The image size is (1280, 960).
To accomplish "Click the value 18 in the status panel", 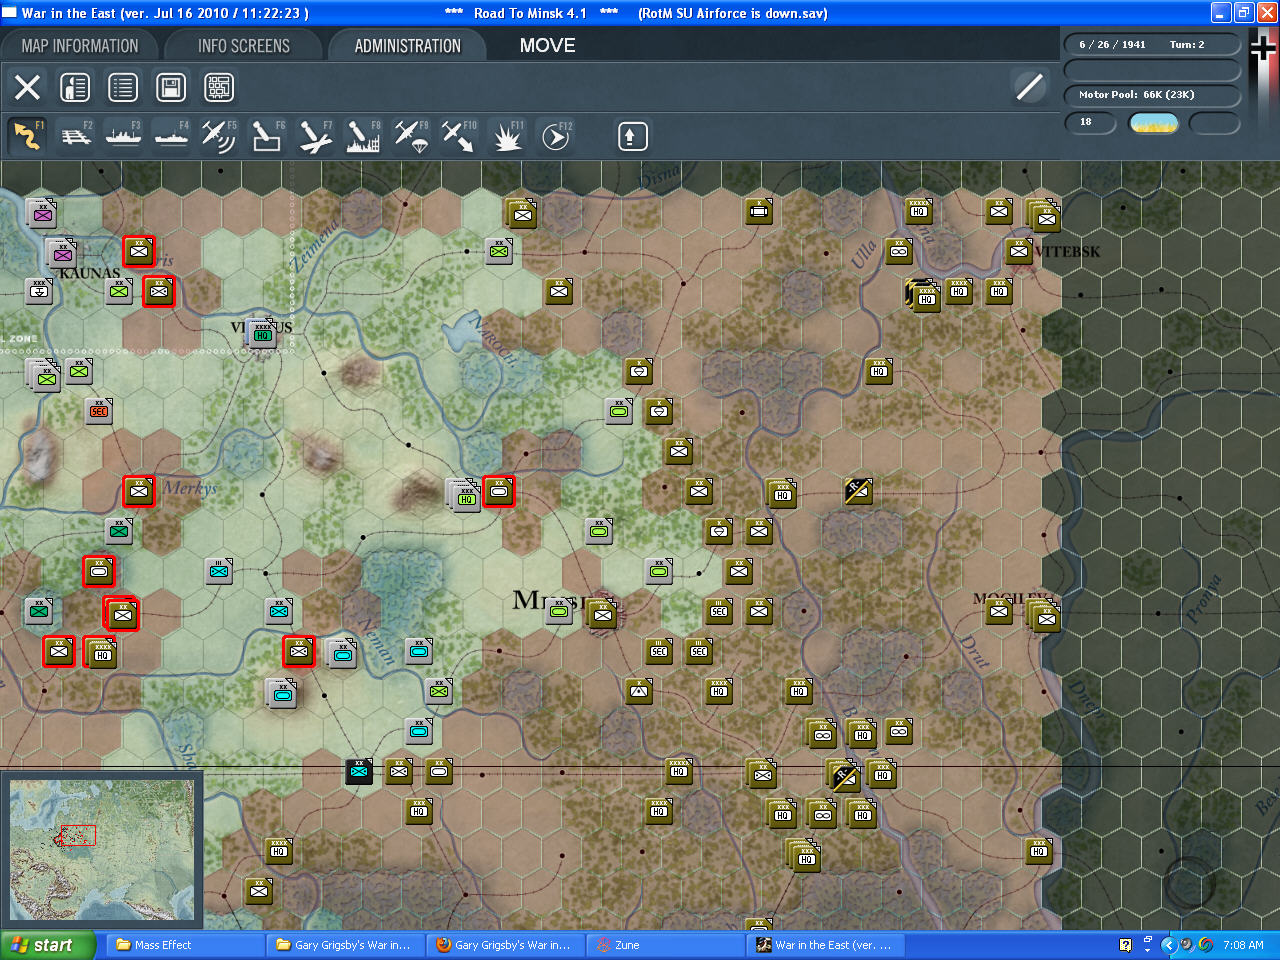I will coord(1086,122).
